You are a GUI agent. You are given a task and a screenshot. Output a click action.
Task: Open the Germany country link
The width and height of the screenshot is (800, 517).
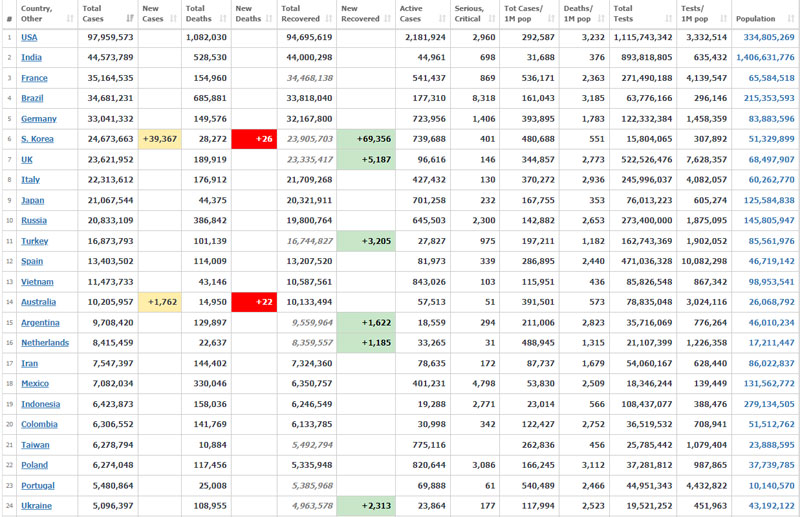click(39, 119)
